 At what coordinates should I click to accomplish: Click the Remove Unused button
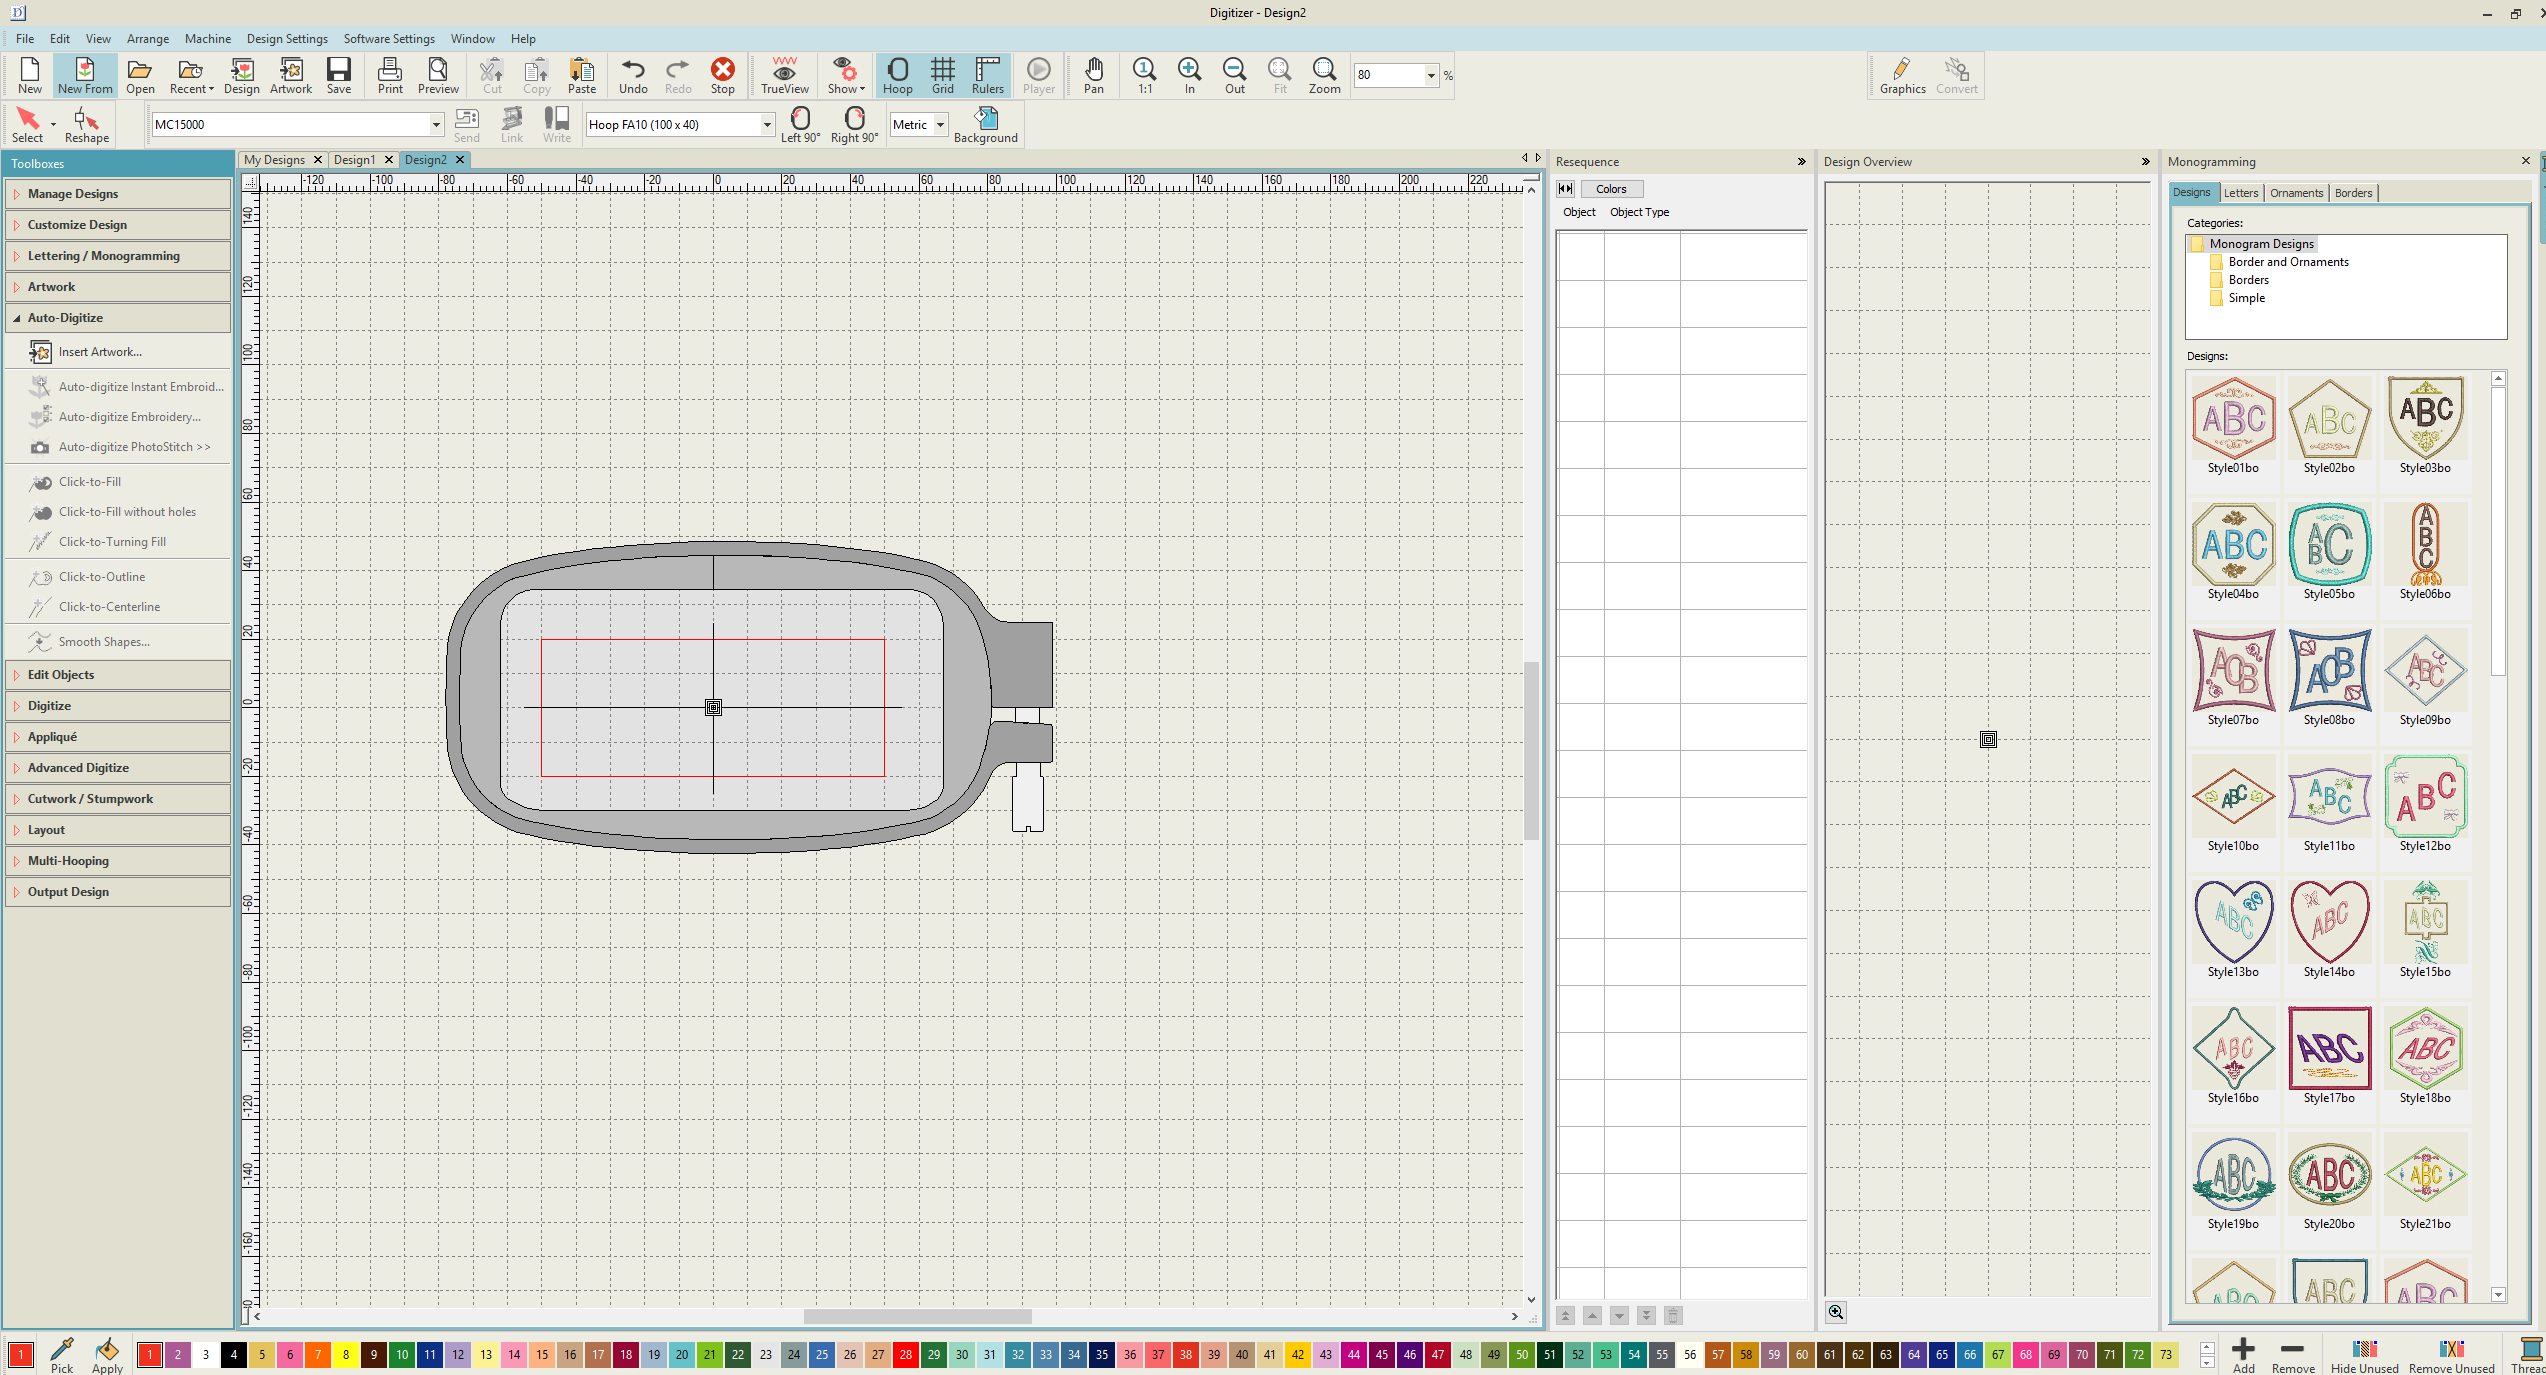pyautogui.click(x=2451, y=1355)
